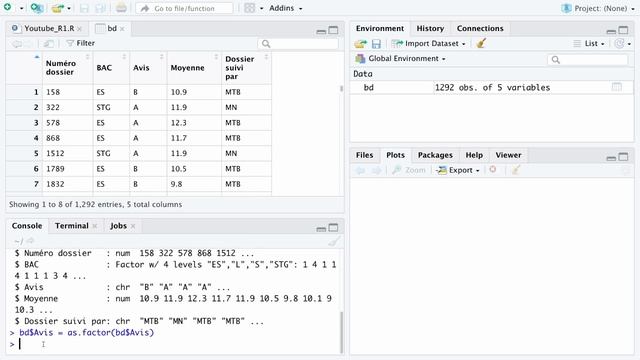Expand the panes layout dropdown arrow
This screenshot has width=640, height=360.
click(261, 8)
